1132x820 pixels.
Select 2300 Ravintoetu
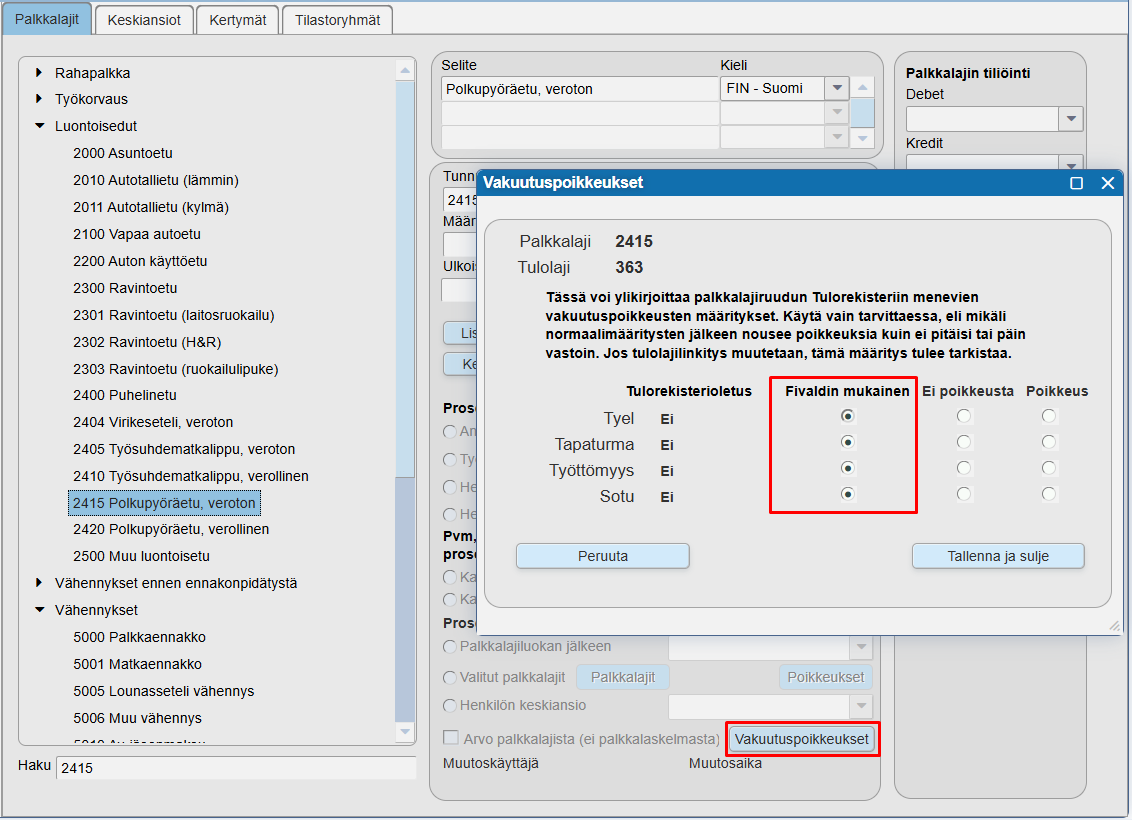(x=125, y=288)
